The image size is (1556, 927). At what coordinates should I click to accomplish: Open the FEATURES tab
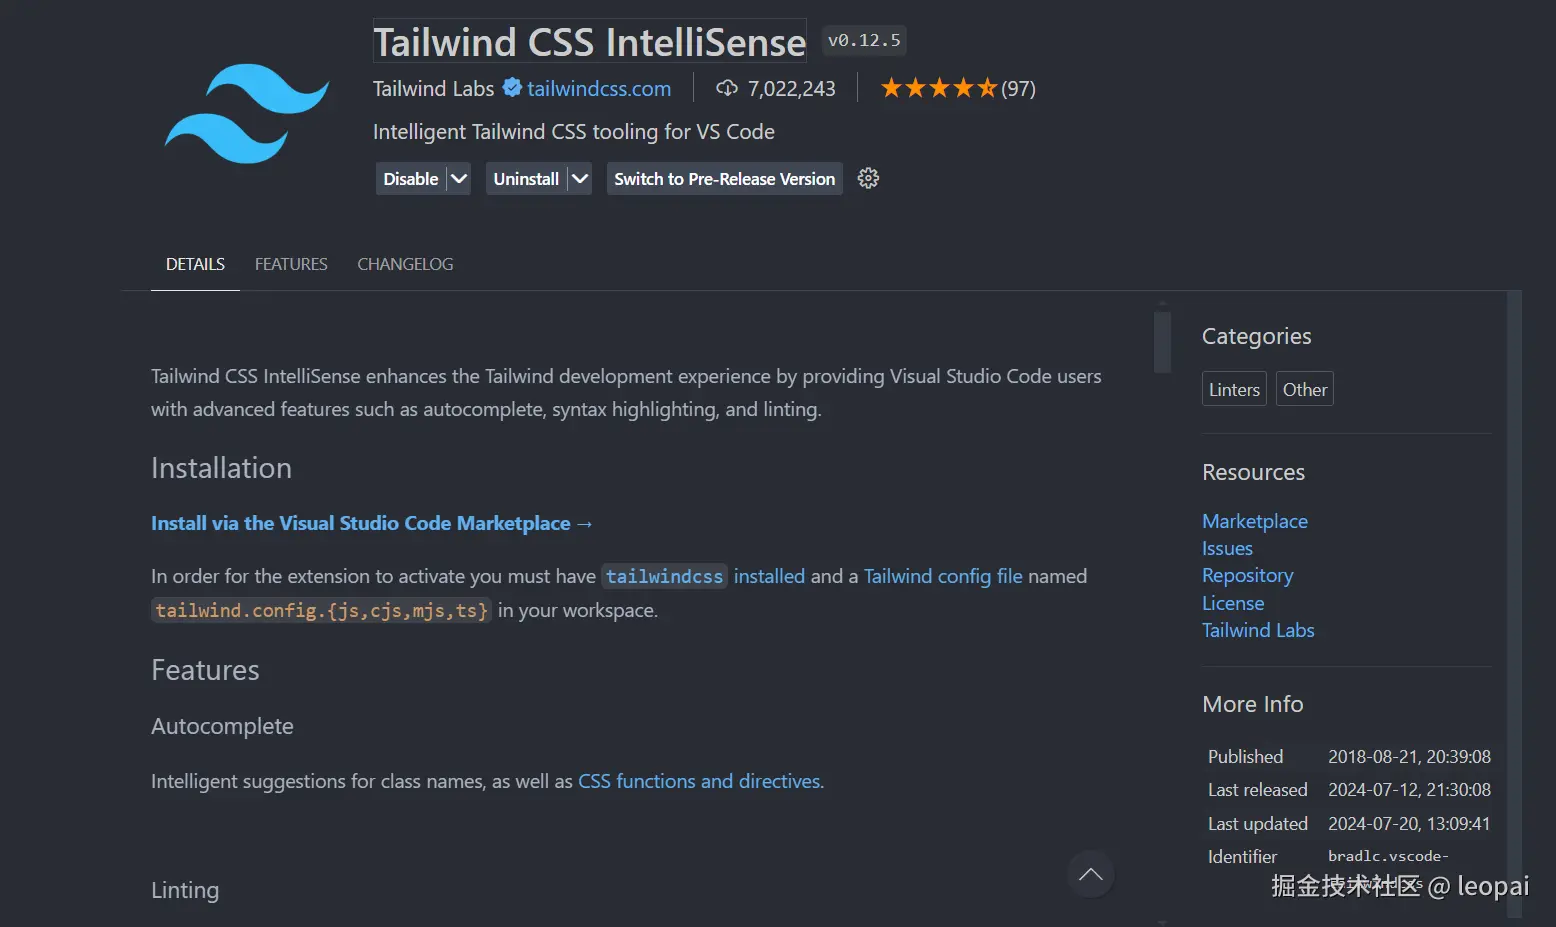pos(291,264)
